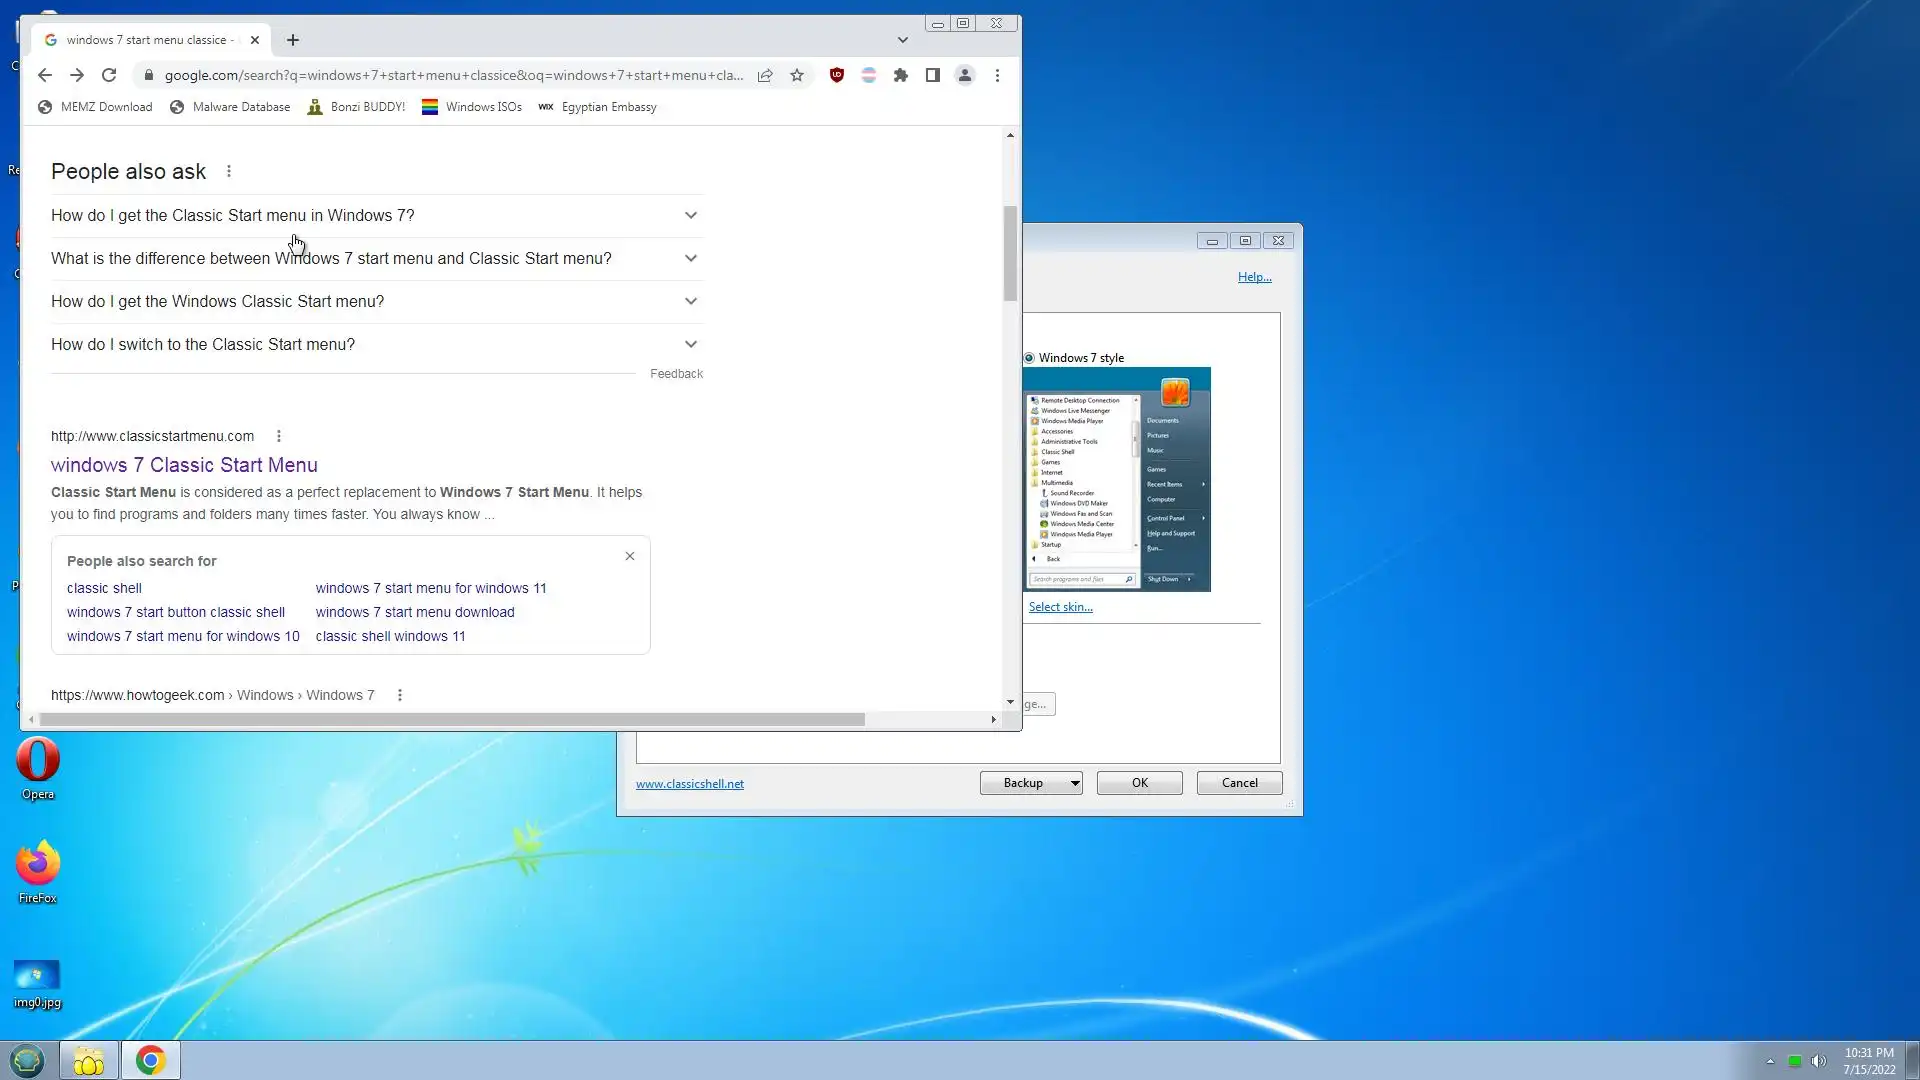Screen dimensions: 1920x1080
Task: Bookmark this page with the star icon
Action: pos(797,75)
